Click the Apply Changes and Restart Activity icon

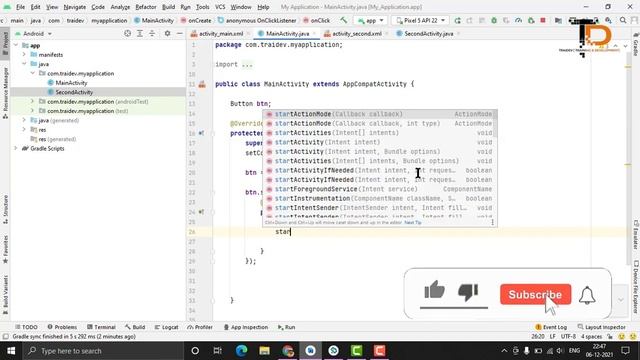click(x=469, y=20)
